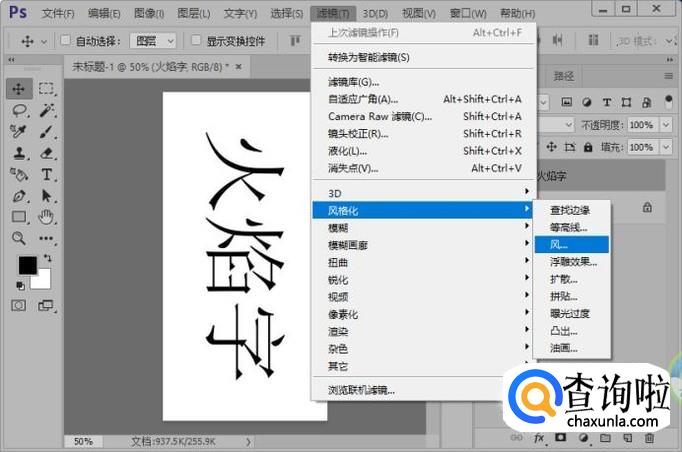Image resolution: width=682 pixels, height=452 pixels.
Task: Choose 查找边缘 in the submenu
Action: click(572, 210)
